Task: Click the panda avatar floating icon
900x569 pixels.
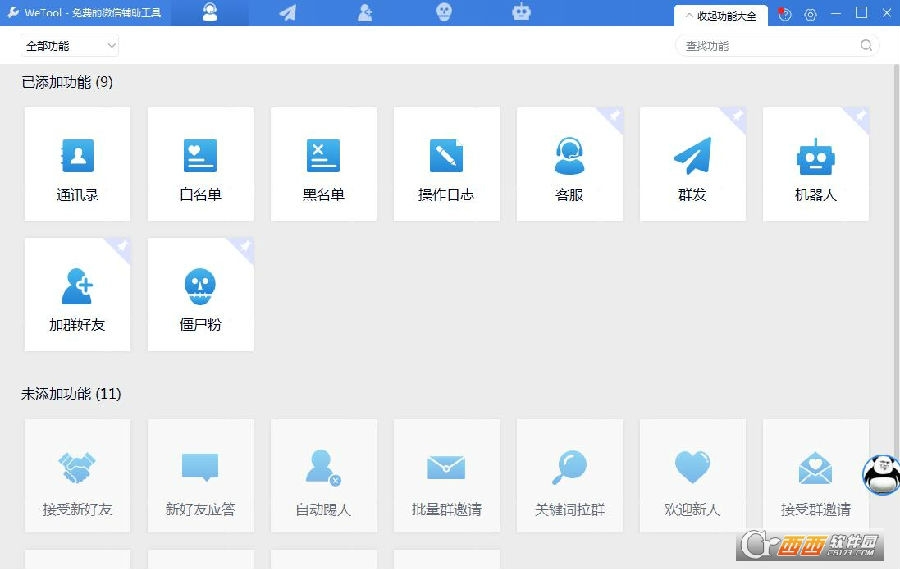Action: click(x=882, y=474)
